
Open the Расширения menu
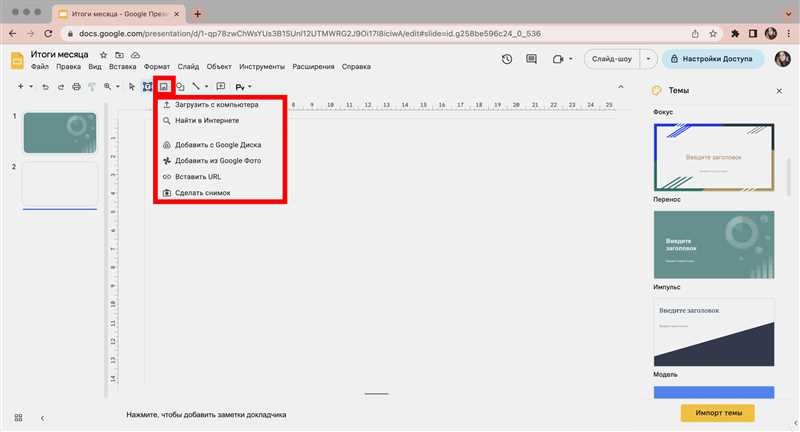pos(313,67)
